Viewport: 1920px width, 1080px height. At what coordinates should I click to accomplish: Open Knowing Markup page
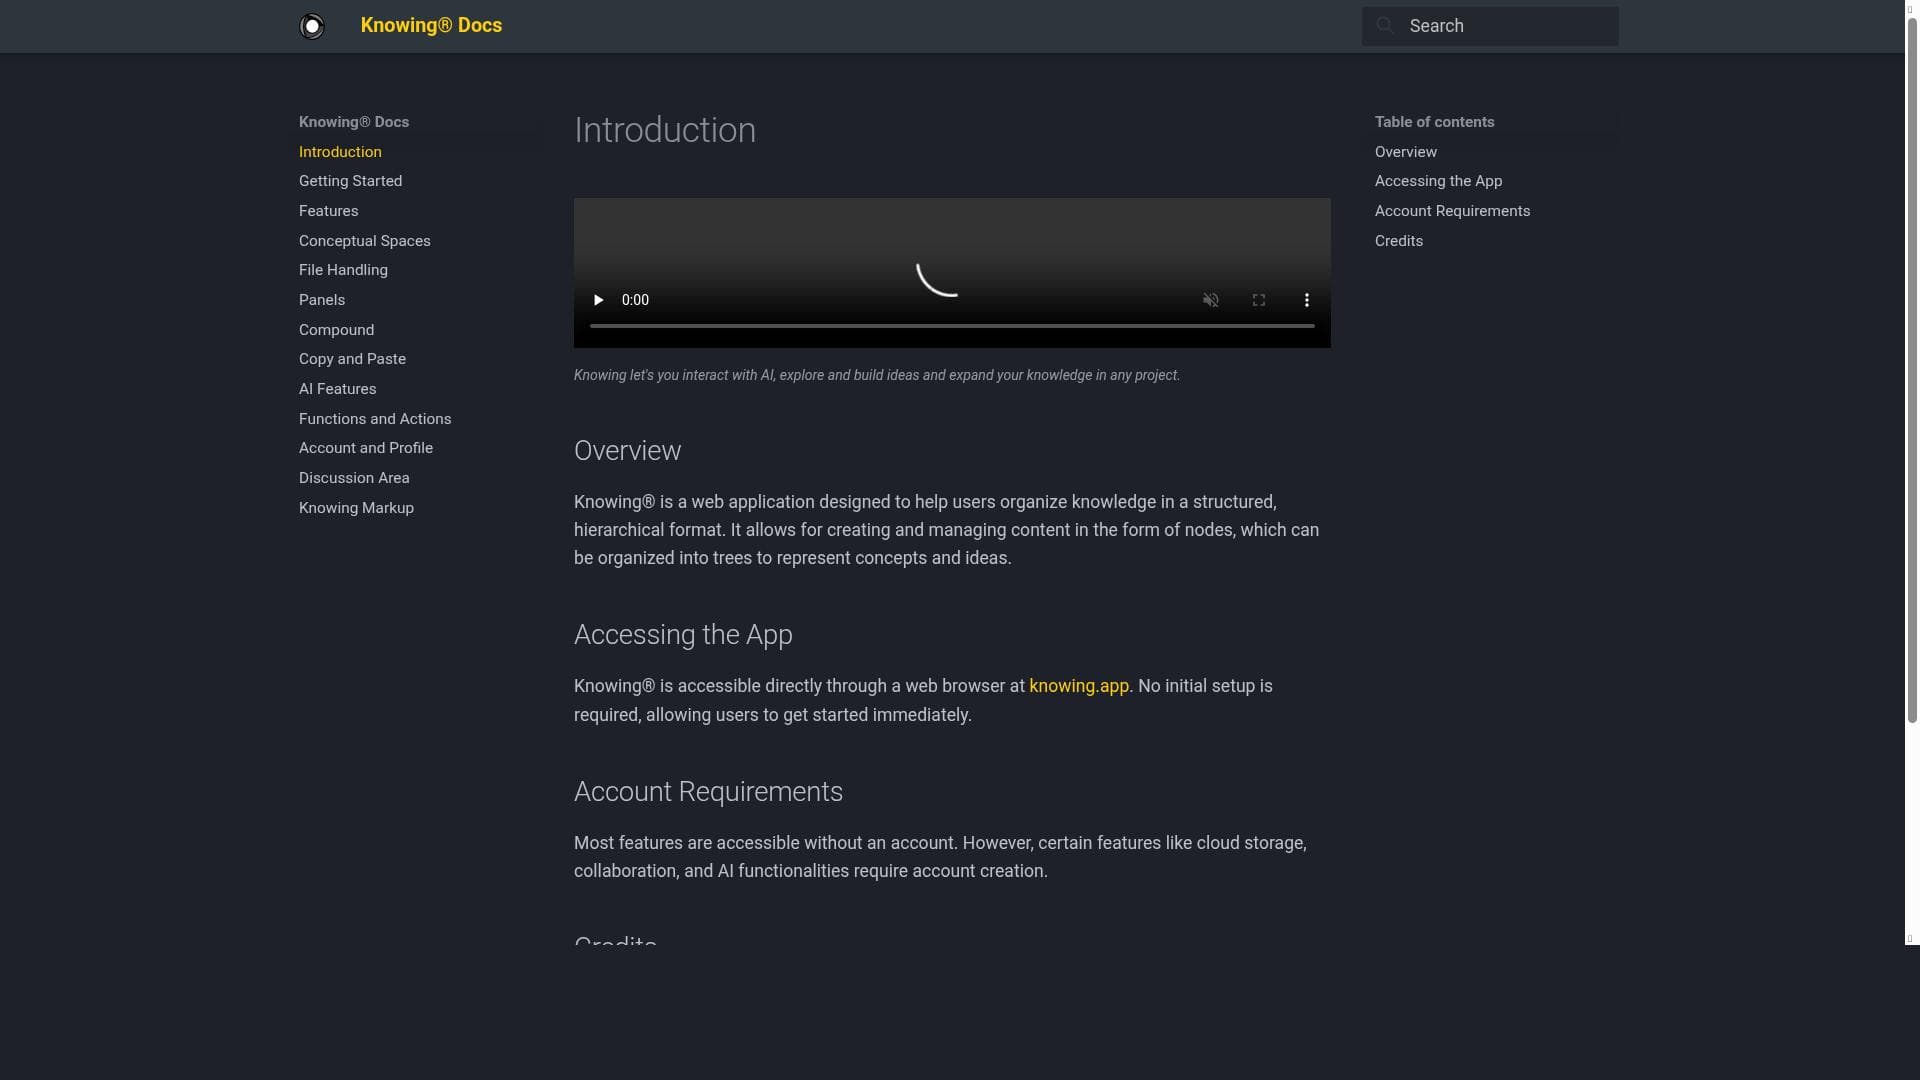(356, 508)
